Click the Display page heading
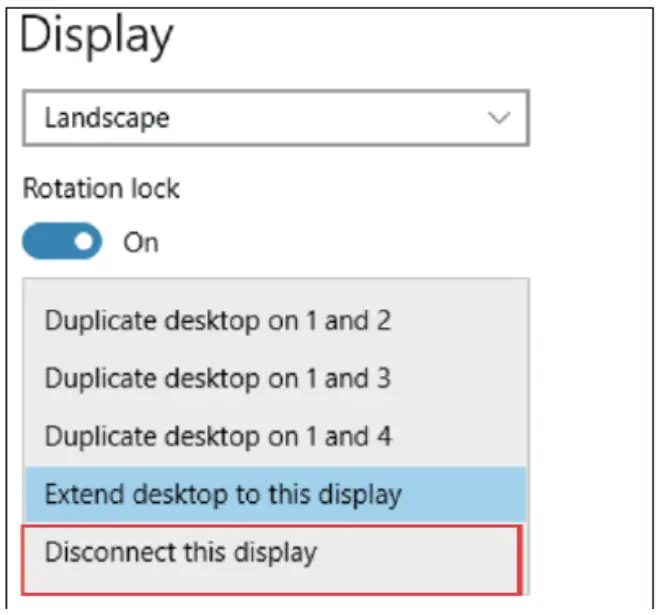 click(x=97, y=37)
